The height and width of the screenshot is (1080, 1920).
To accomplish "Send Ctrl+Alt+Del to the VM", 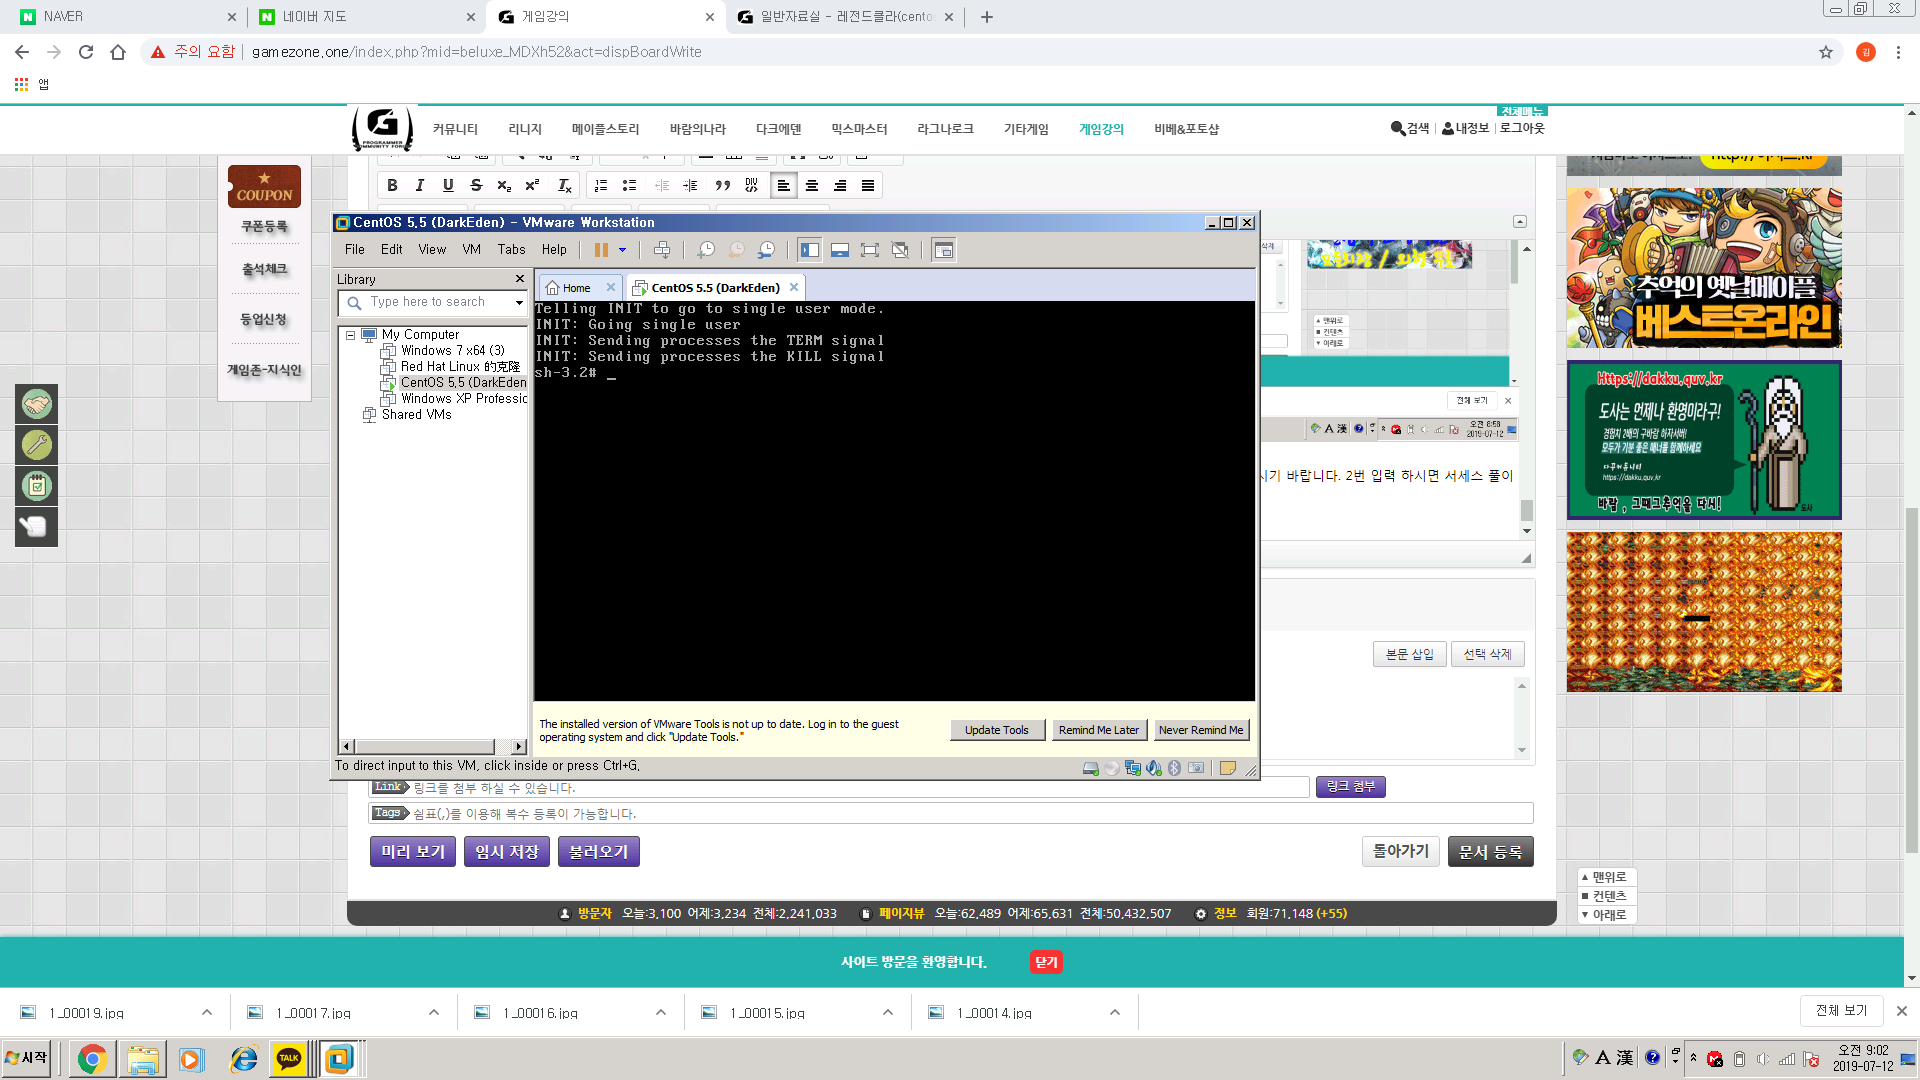I will click(x=662, y=250).
